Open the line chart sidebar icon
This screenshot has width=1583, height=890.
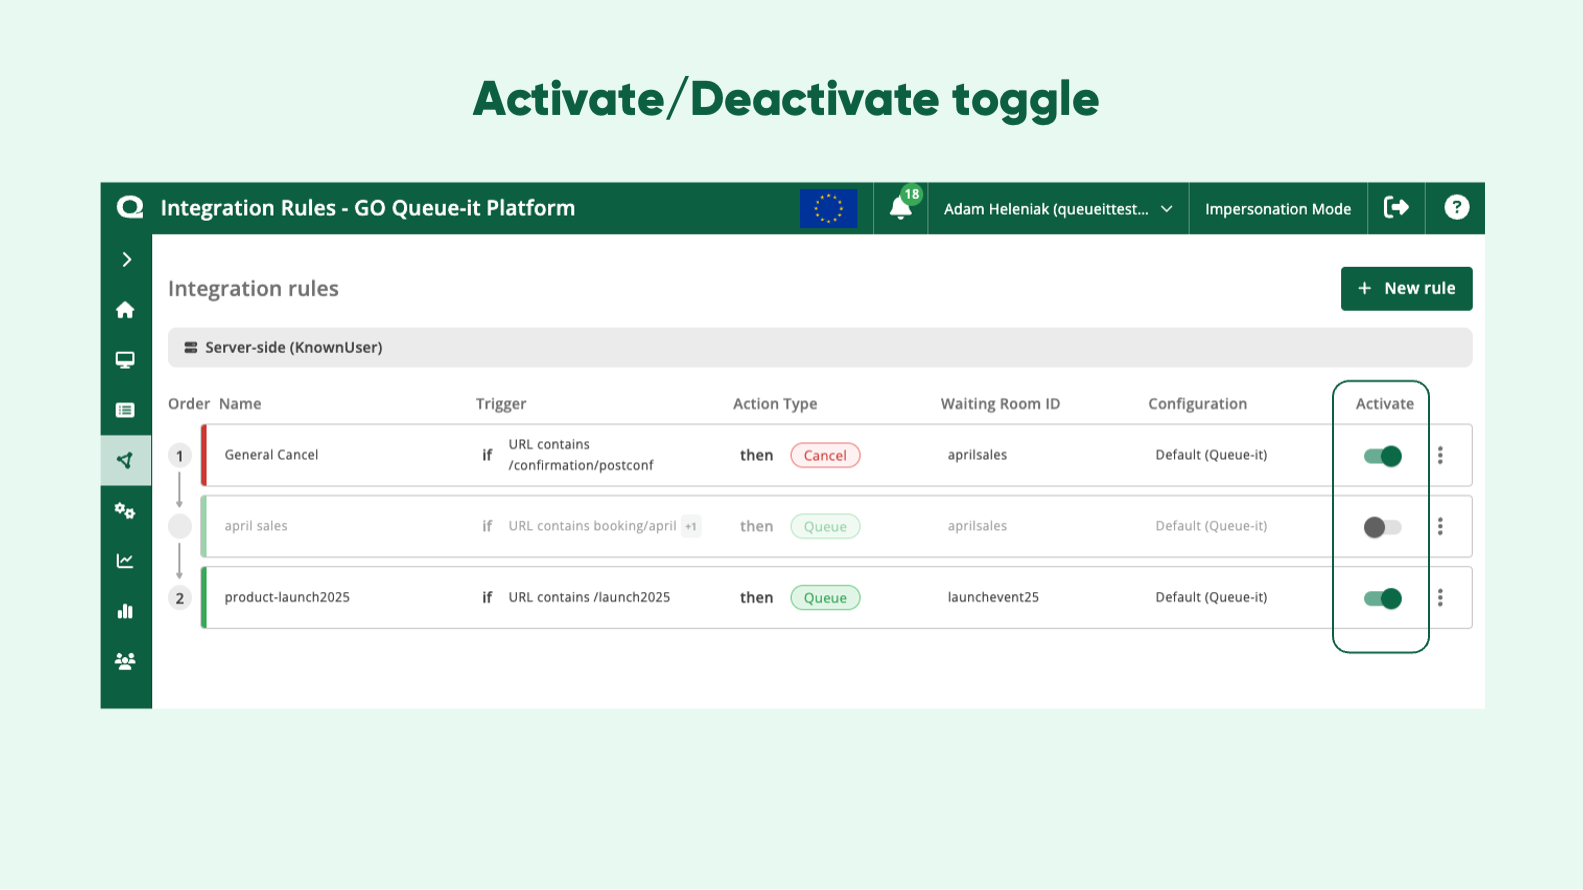125,561
